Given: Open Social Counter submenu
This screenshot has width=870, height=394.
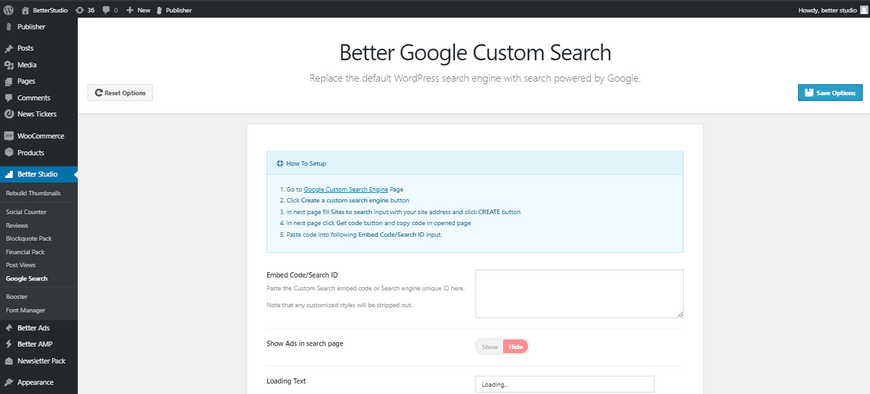Looking at the screenshot, I should (x=26, y=212).
